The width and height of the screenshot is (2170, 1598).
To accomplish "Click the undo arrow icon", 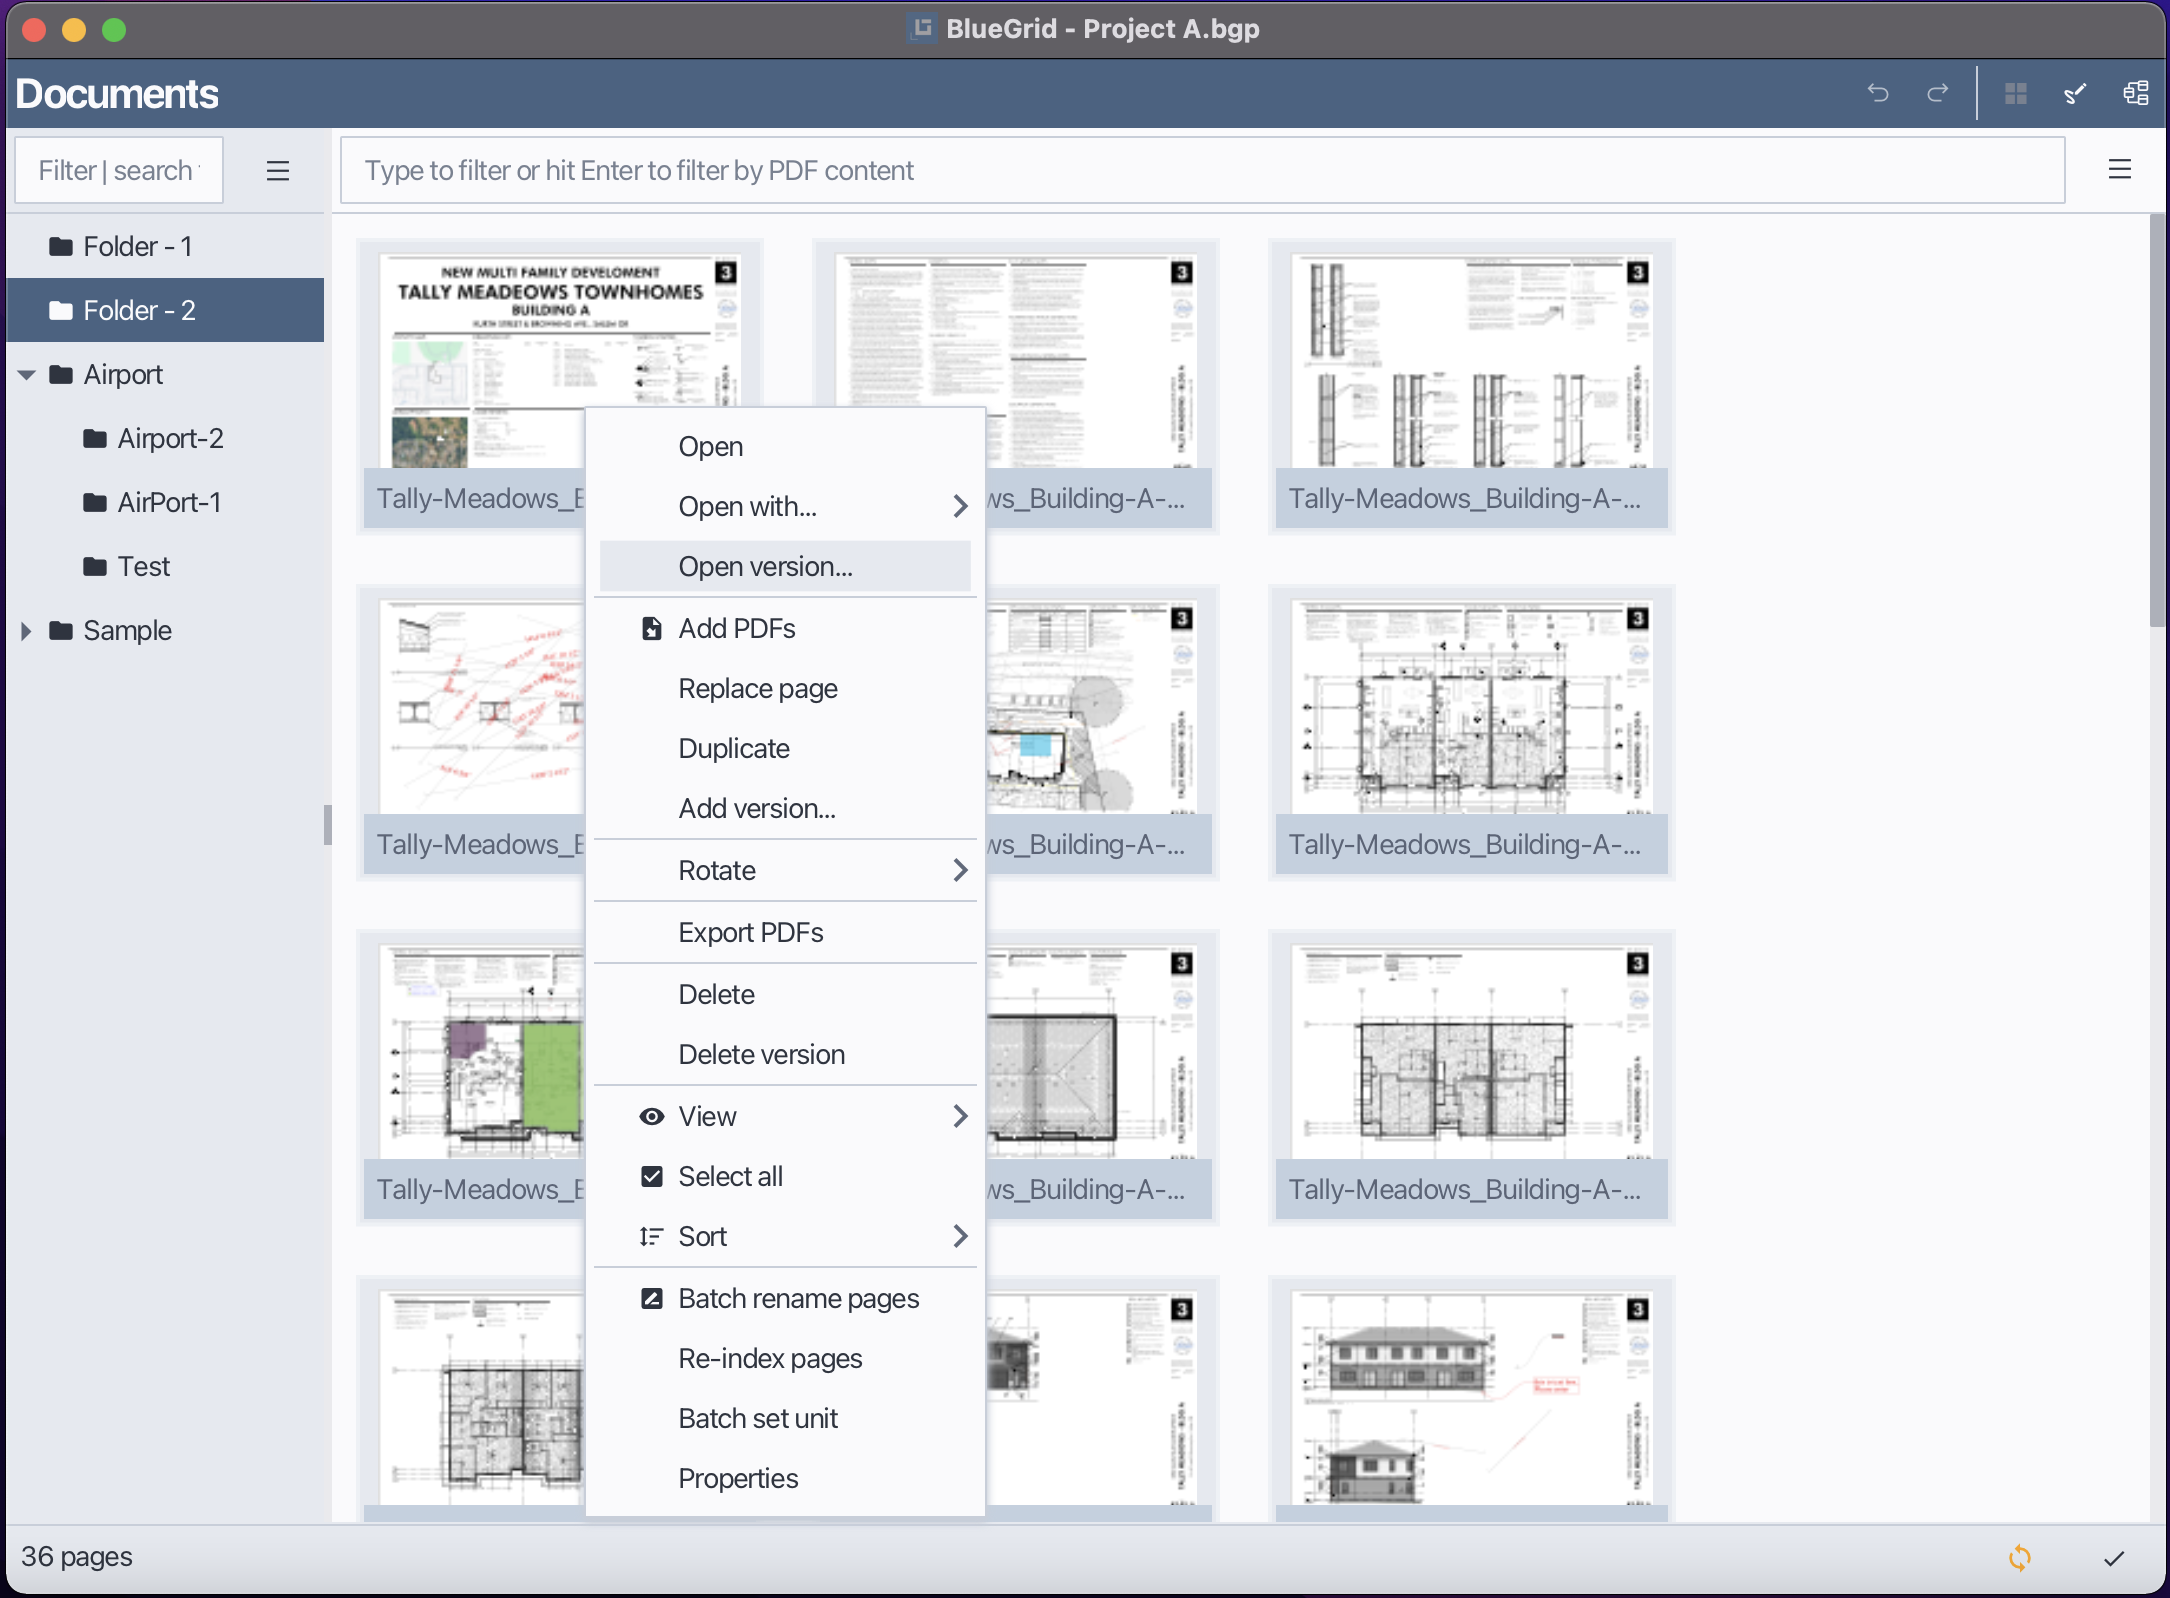I will (1877, 93).
